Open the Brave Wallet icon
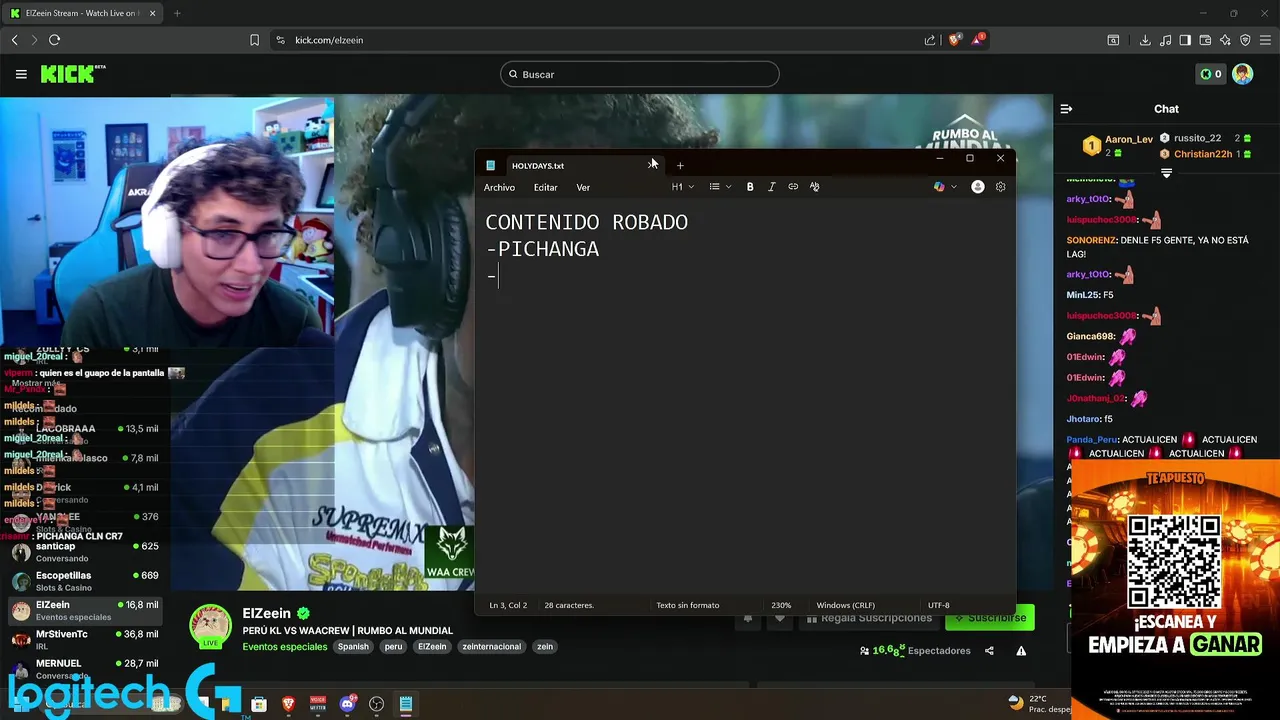The height and width of the screenshot is (720, 1280). (x=1205, y=40)
